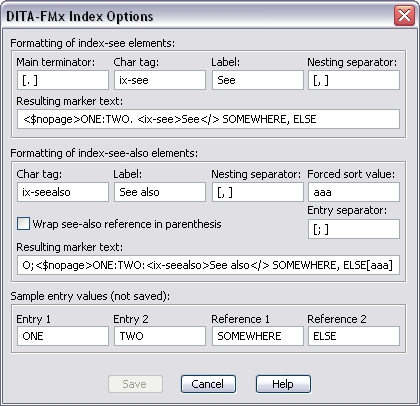
Task: Click the Forced sort value field
Action: [354, 192]
